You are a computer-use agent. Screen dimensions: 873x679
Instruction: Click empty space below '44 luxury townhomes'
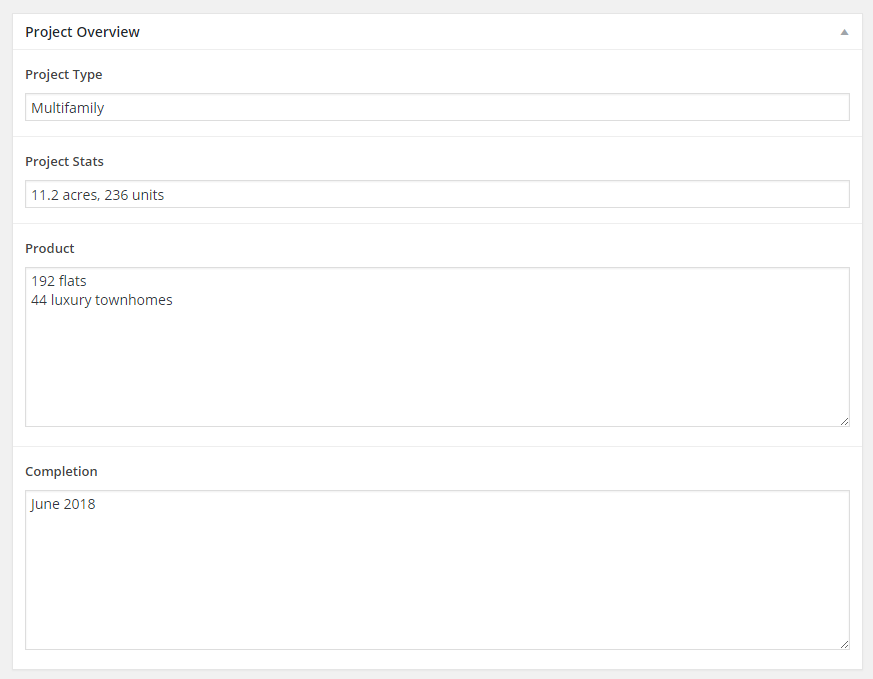(437, 367)
